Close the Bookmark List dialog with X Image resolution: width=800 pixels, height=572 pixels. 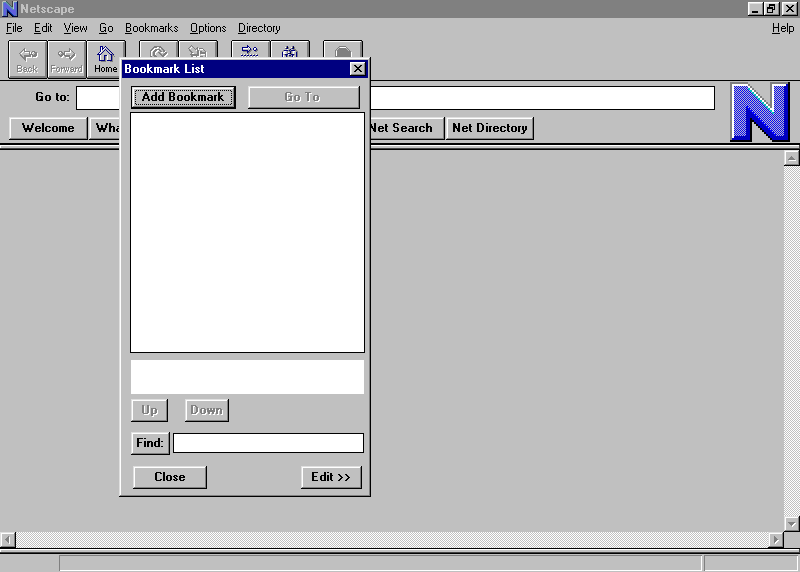(358, 69)
